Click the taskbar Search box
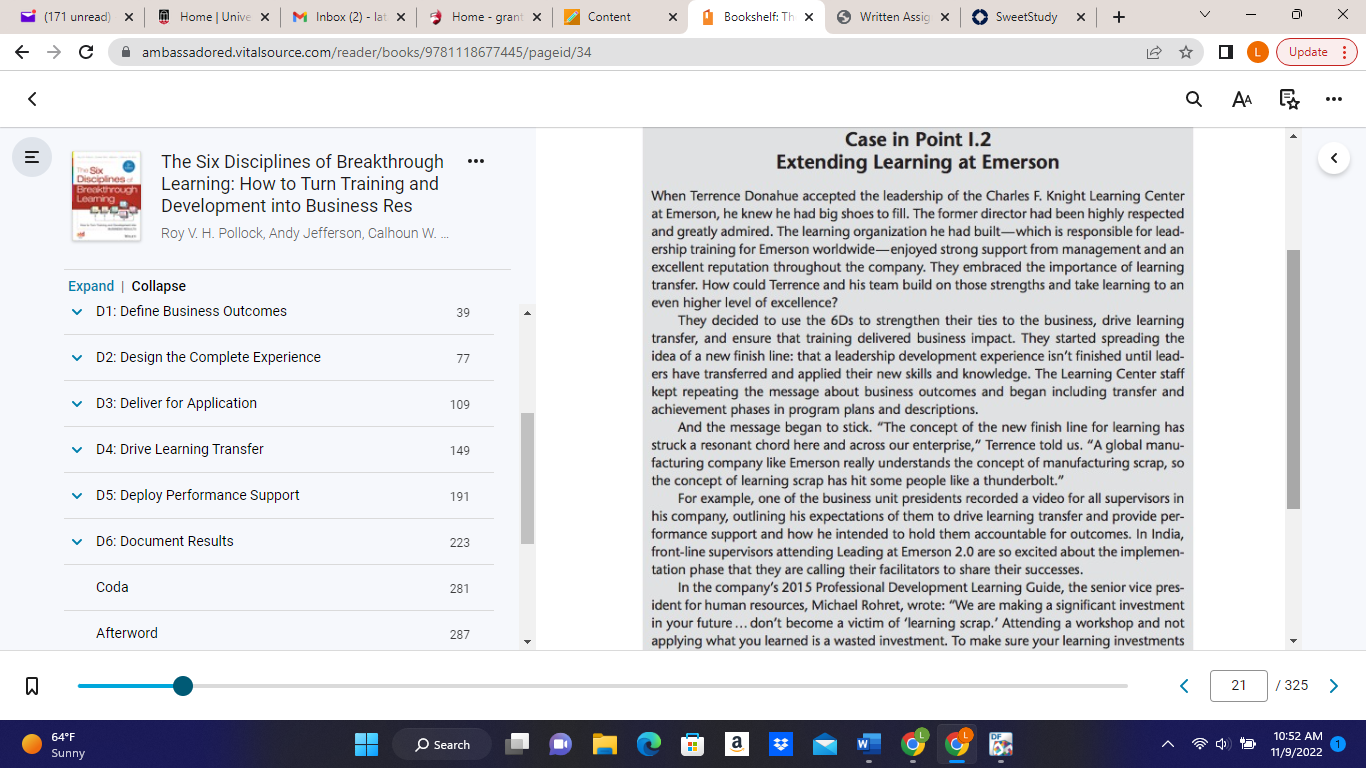 click(x=441, y=744)
